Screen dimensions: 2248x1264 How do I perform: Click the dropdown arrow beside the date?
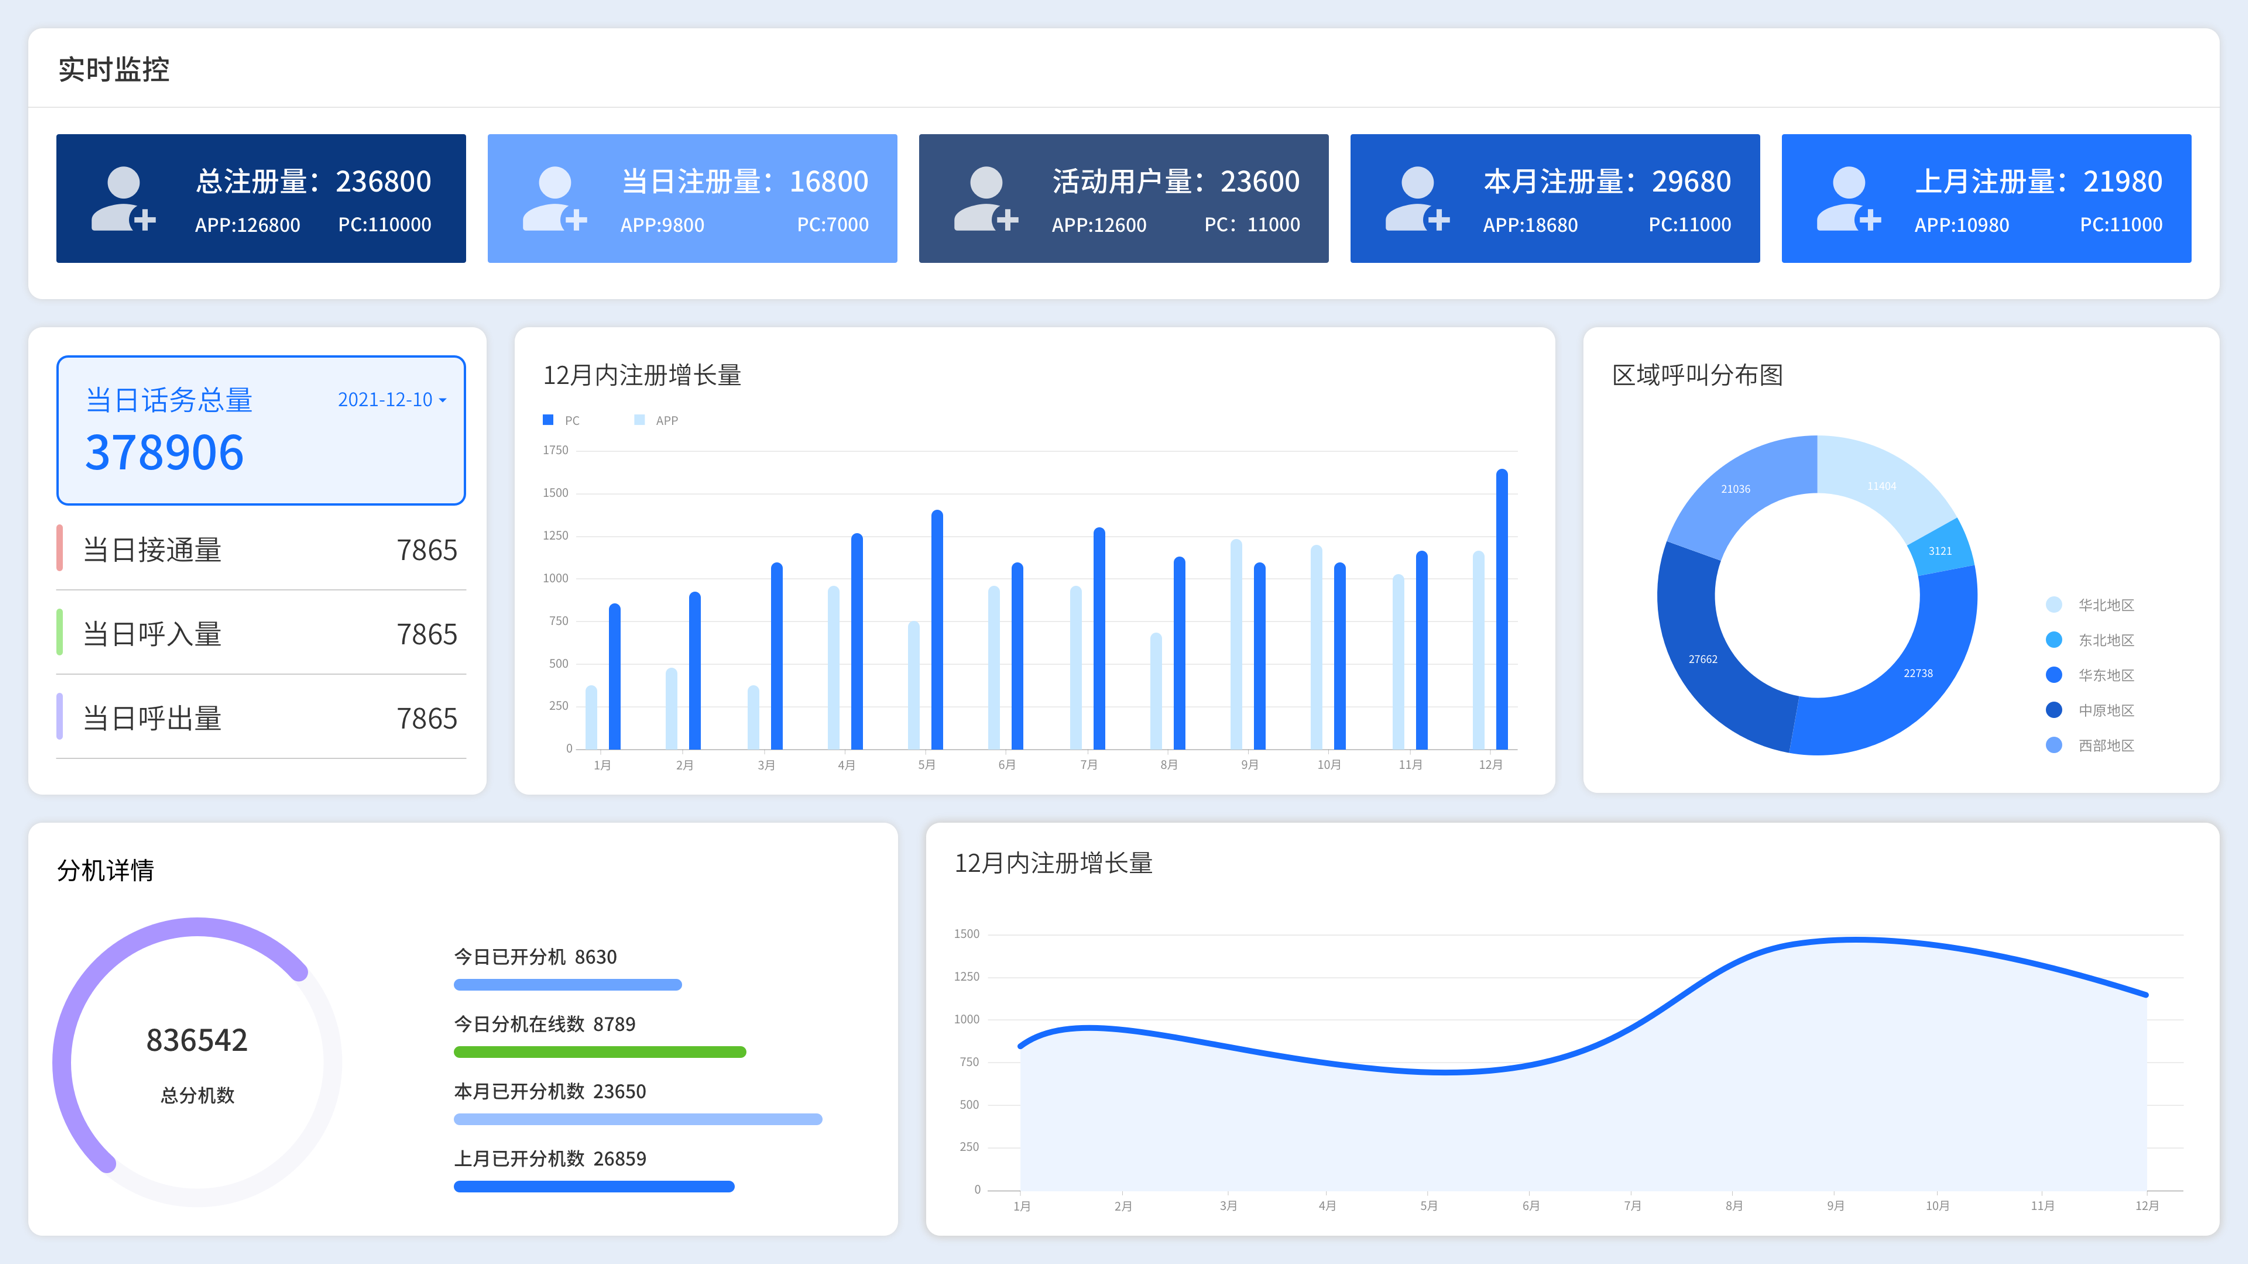[443, 400]
